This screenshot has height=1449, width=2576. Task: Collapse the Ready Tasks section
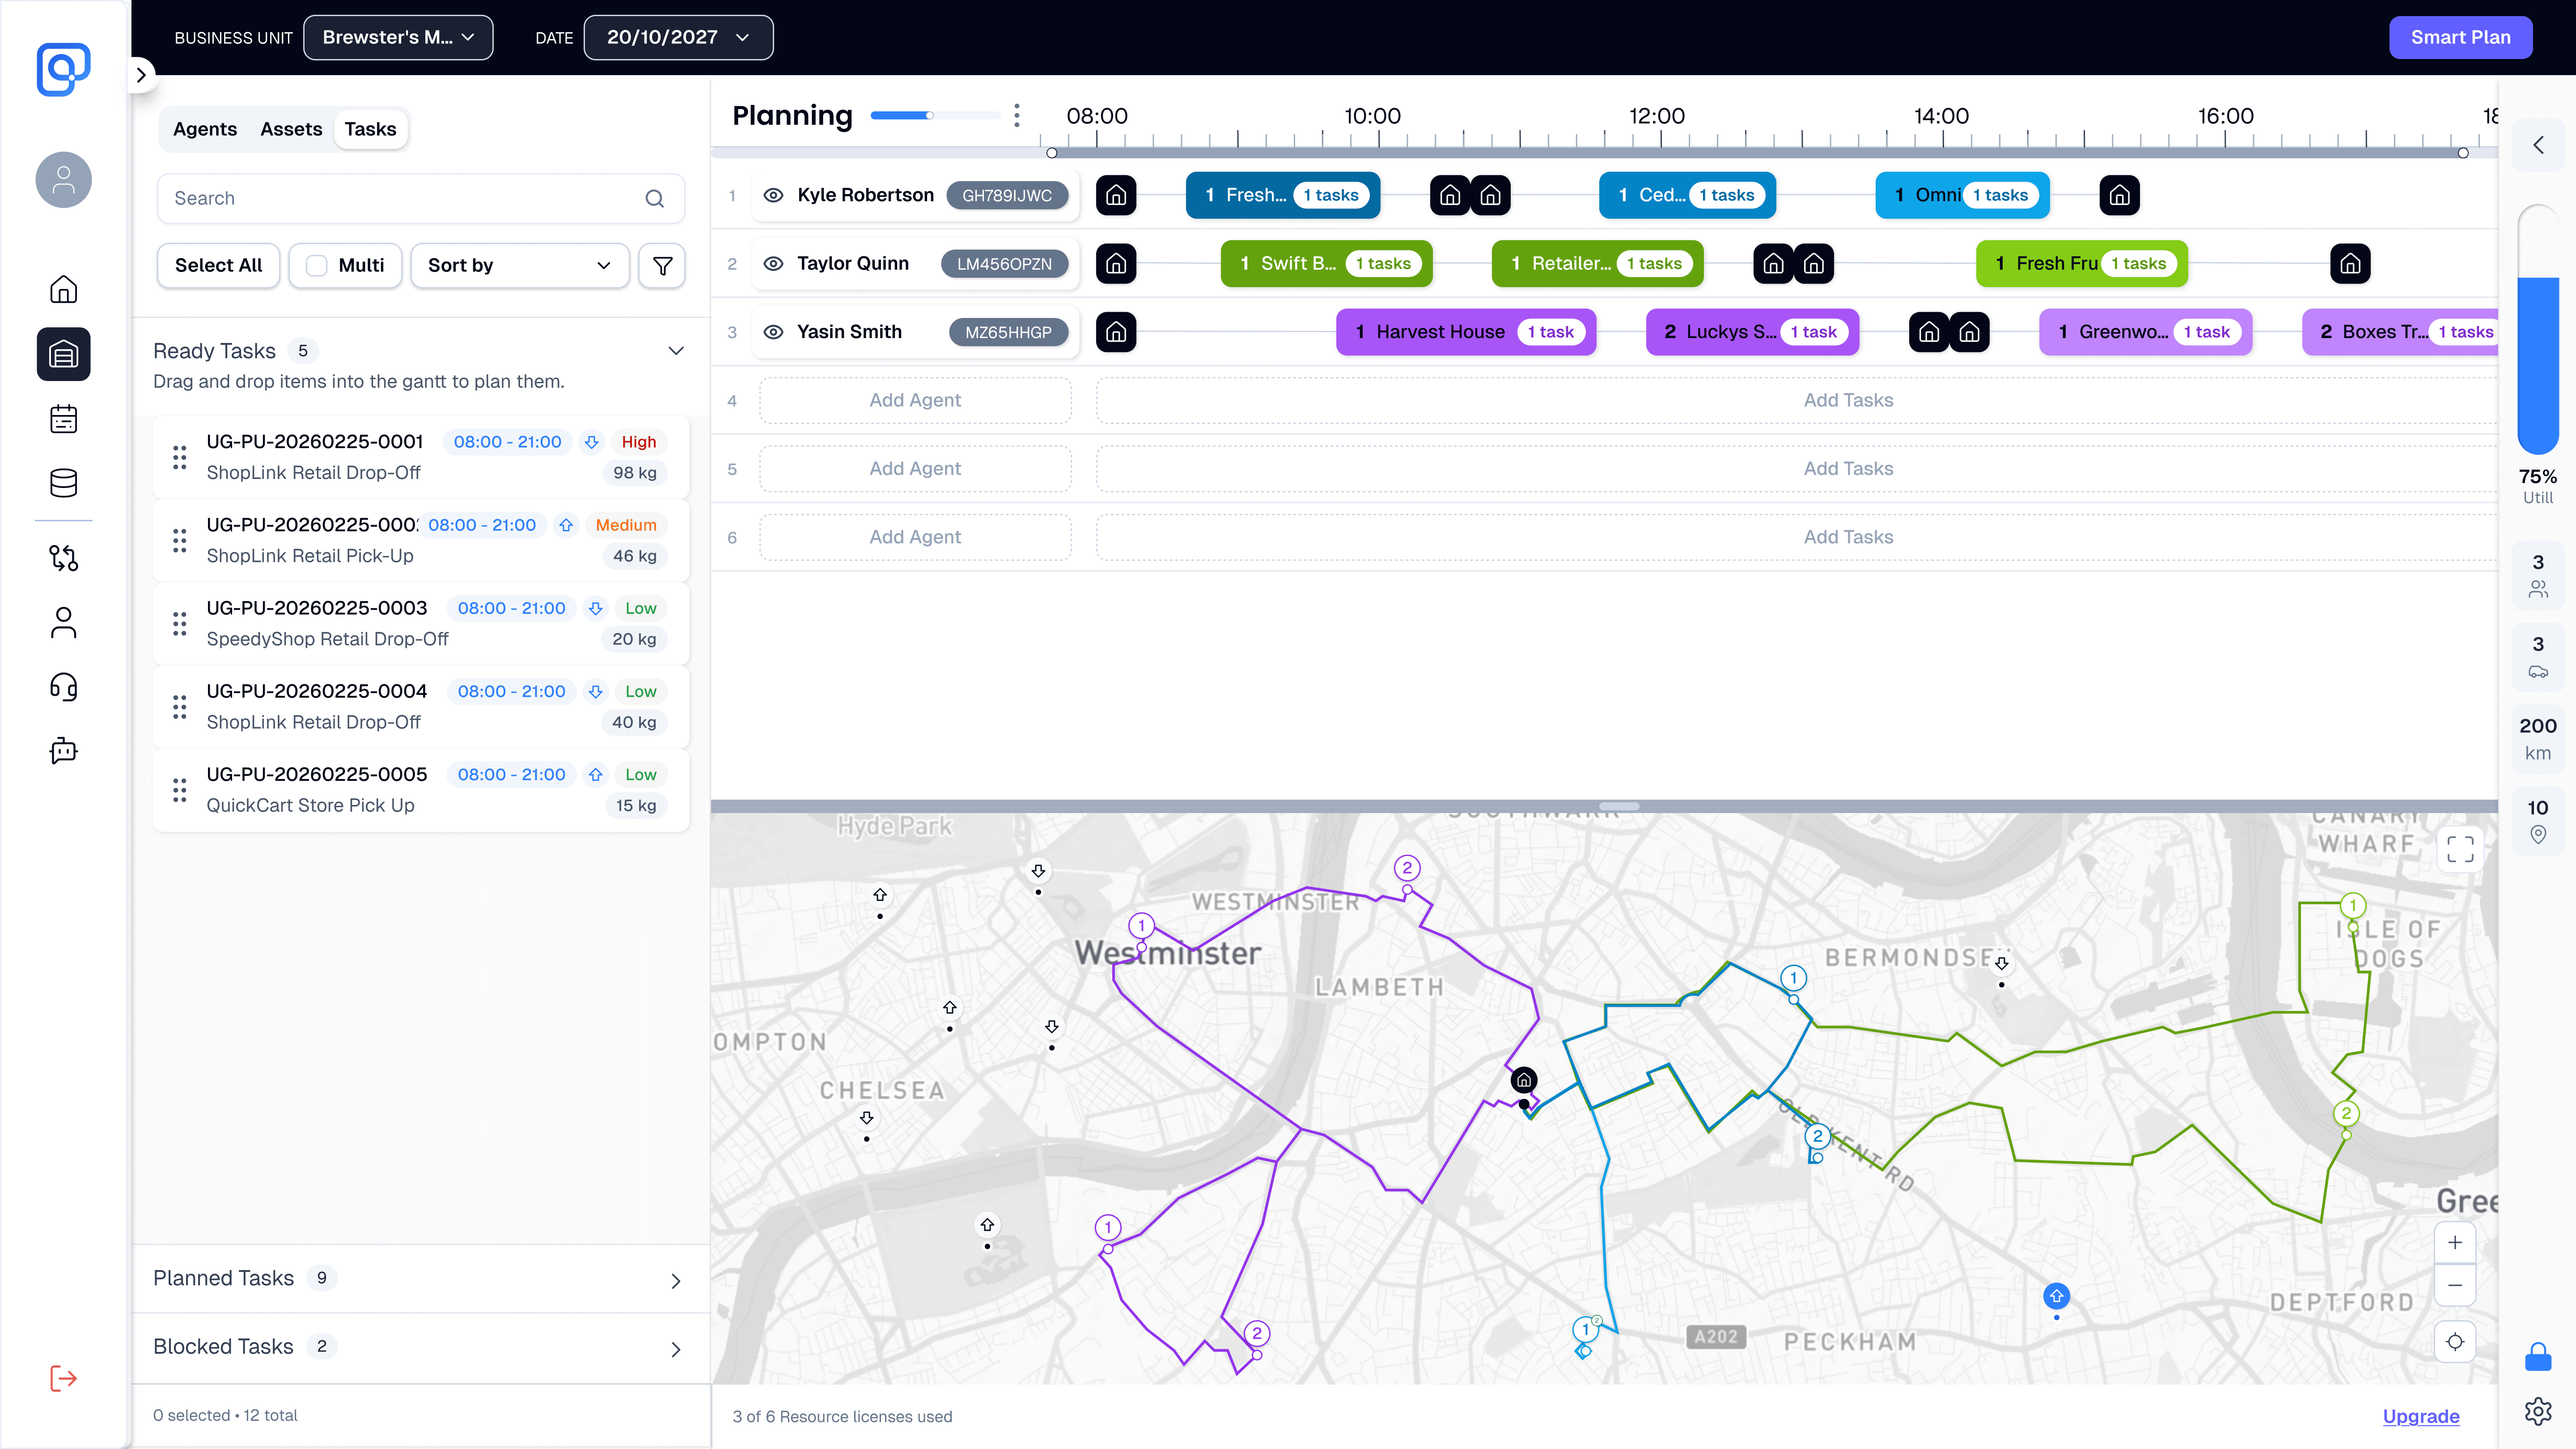(676, 351)
